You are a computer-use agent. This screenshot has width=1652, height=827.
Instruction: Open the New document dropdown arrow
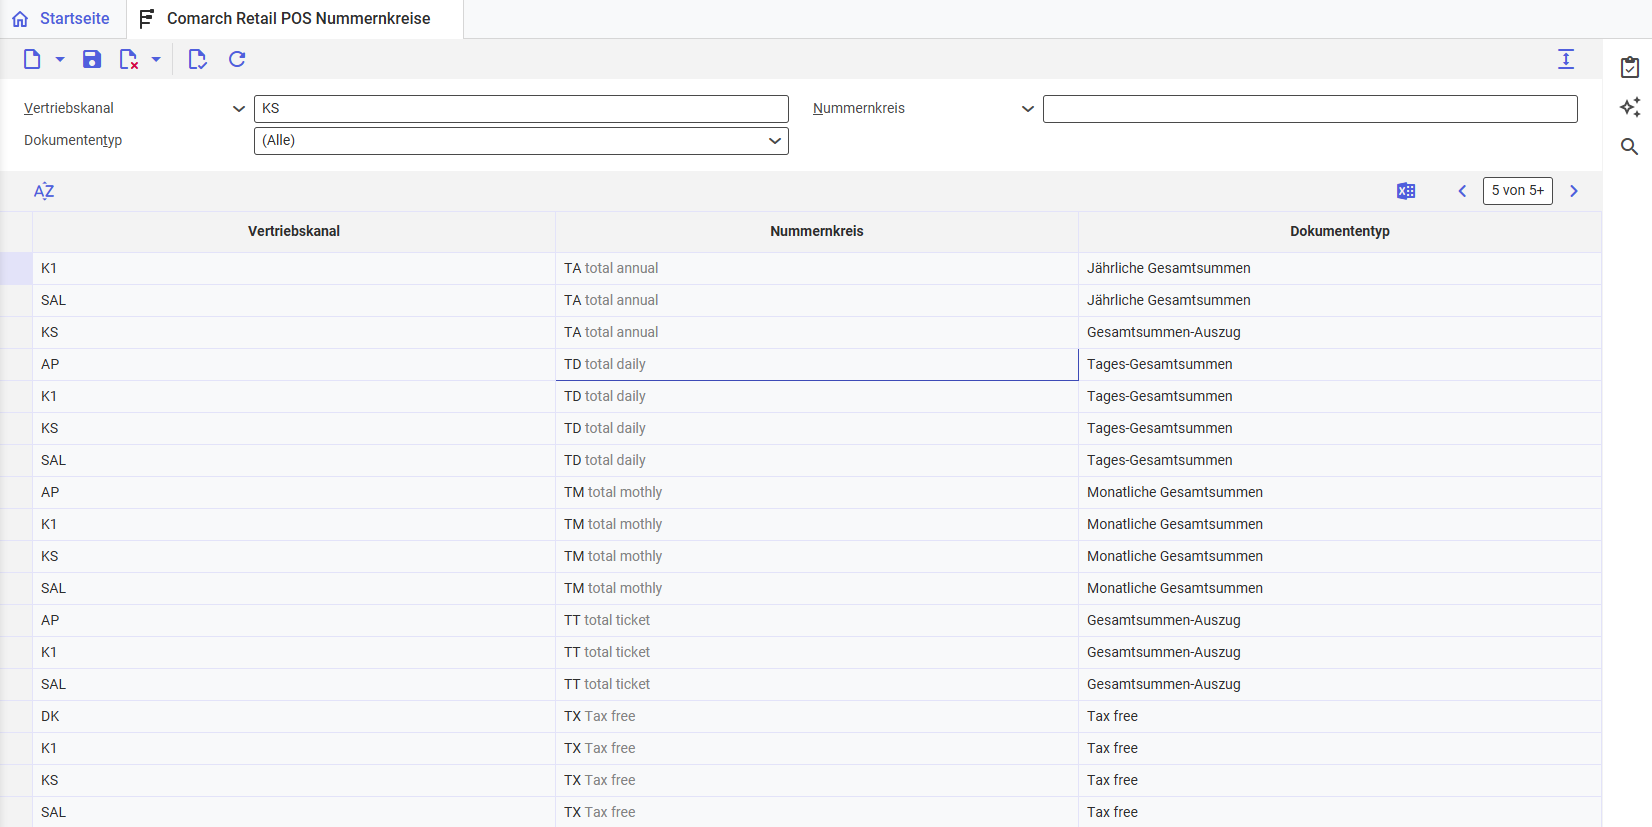[60, 60]
